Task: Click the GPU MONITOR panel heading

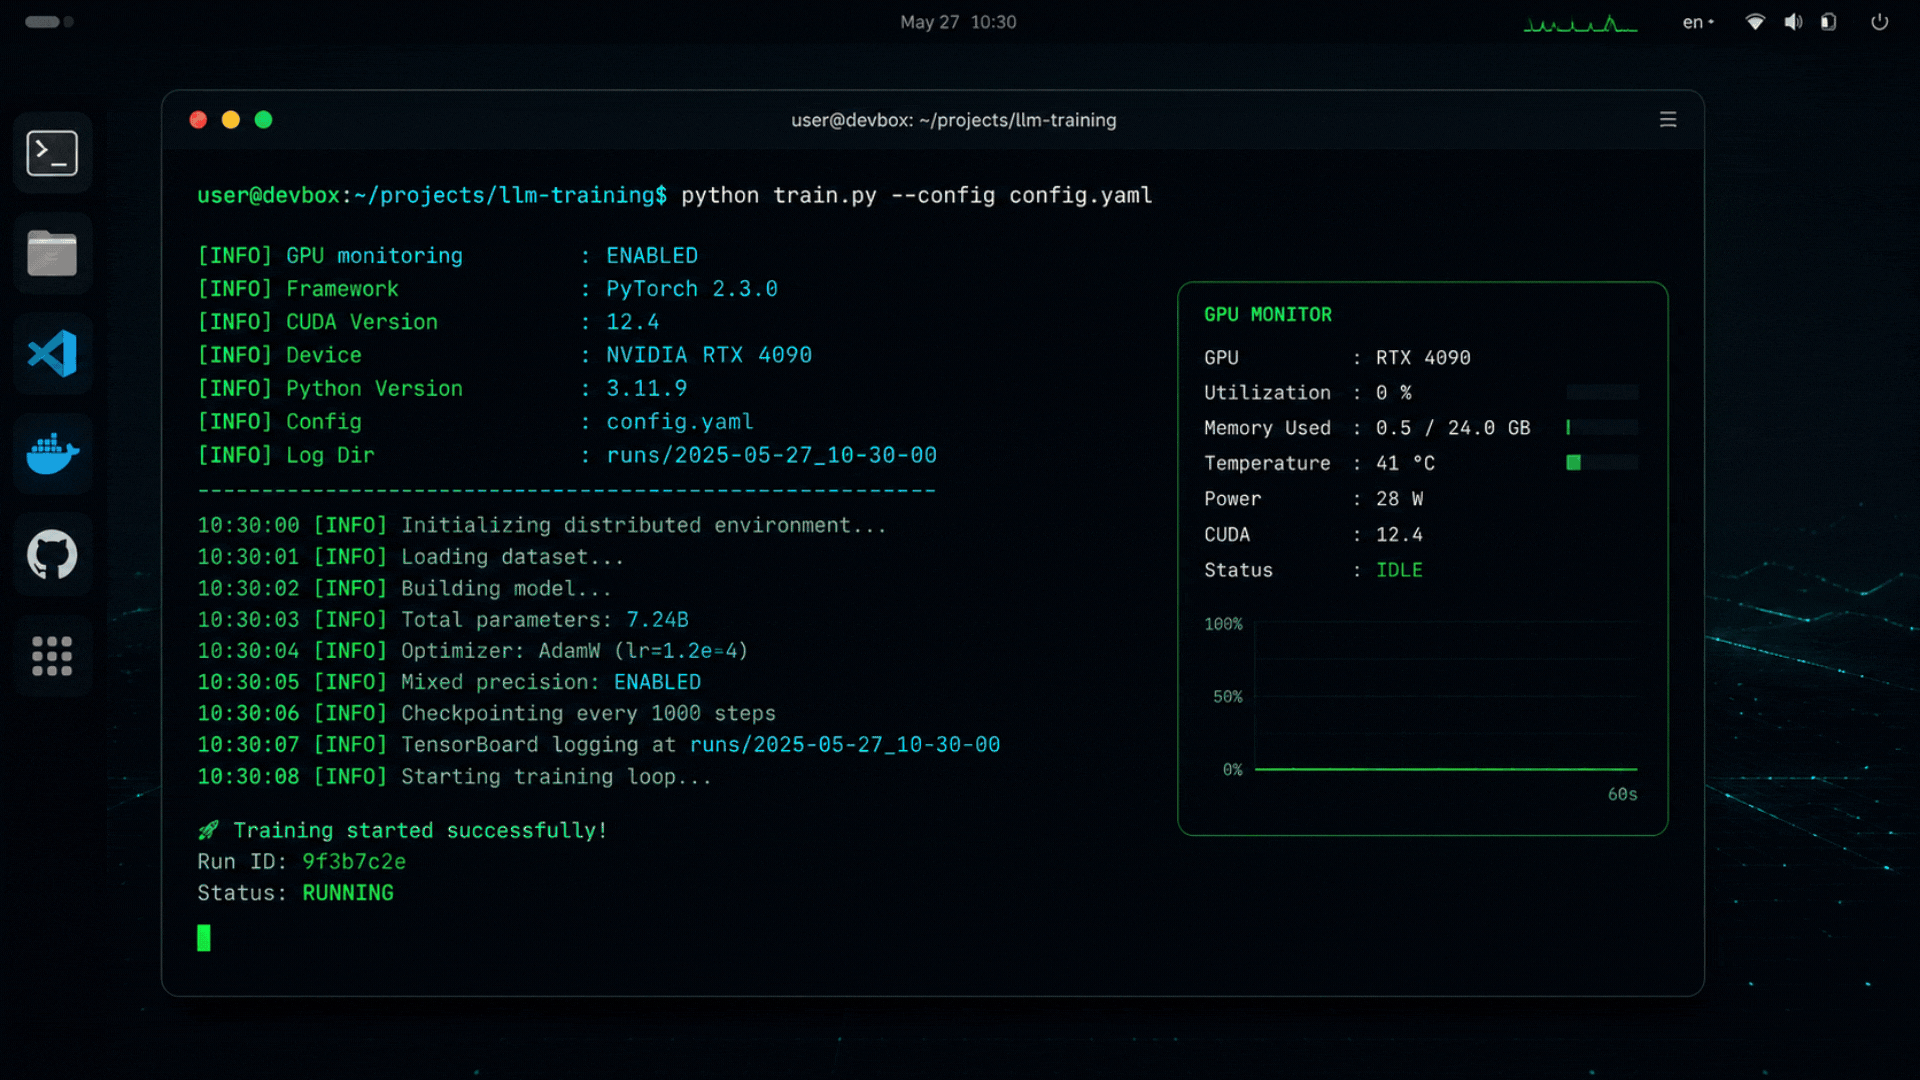Action: (x=1268, y=314)
